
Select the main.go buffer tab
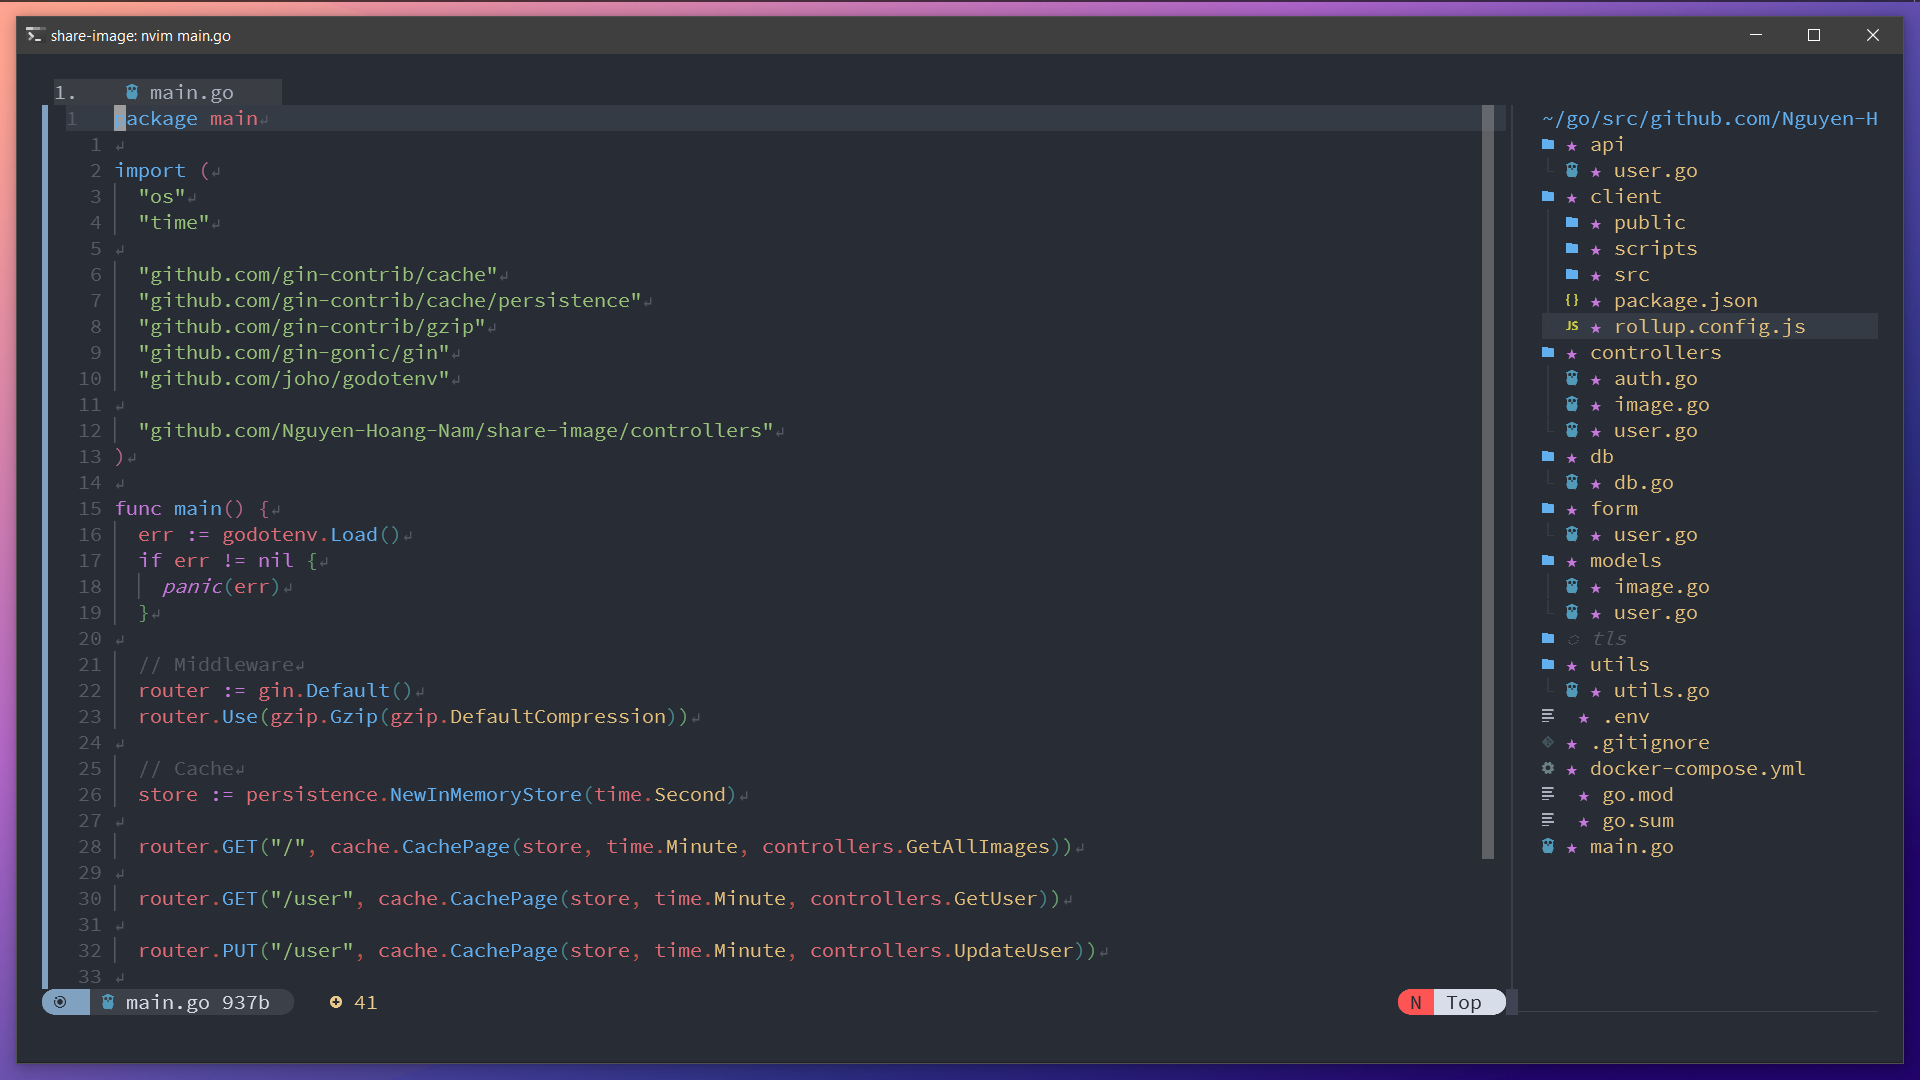tap(190, 92)
